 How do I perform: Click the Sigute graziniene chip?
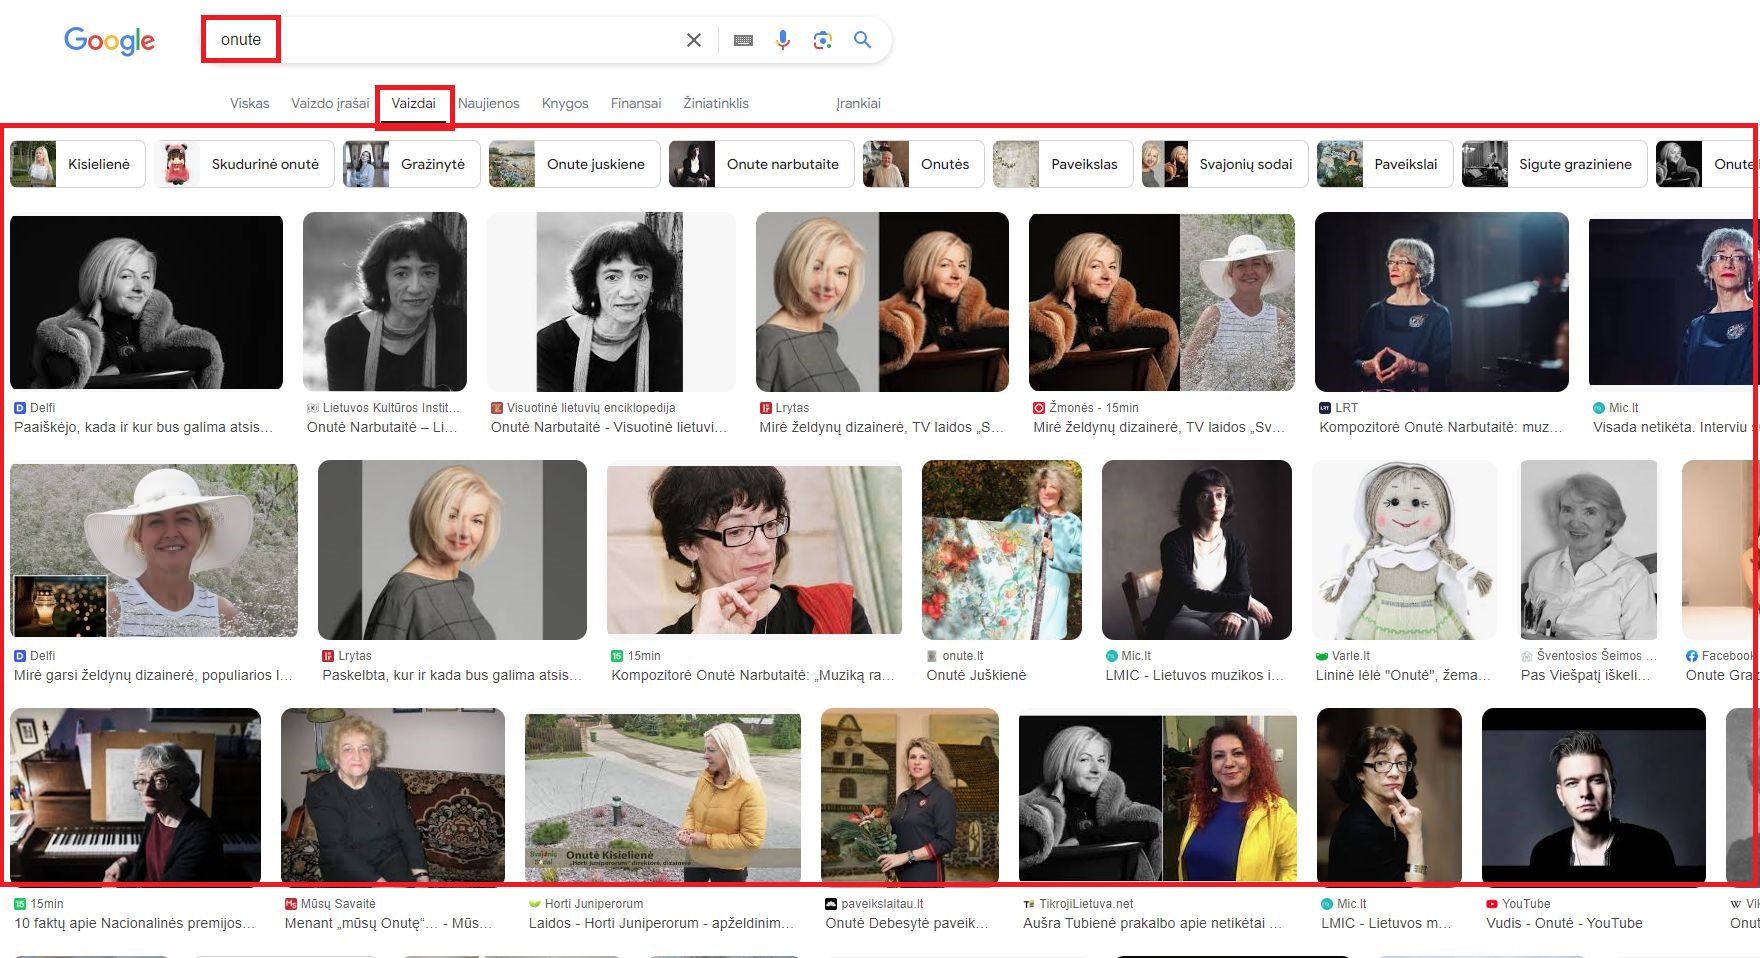coord(1554,164)
